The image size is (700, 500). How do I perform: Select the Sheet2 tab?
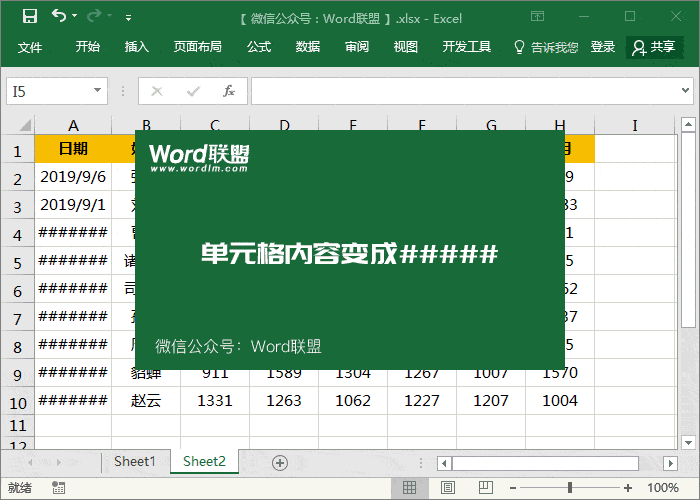click(x=204, y=461)
